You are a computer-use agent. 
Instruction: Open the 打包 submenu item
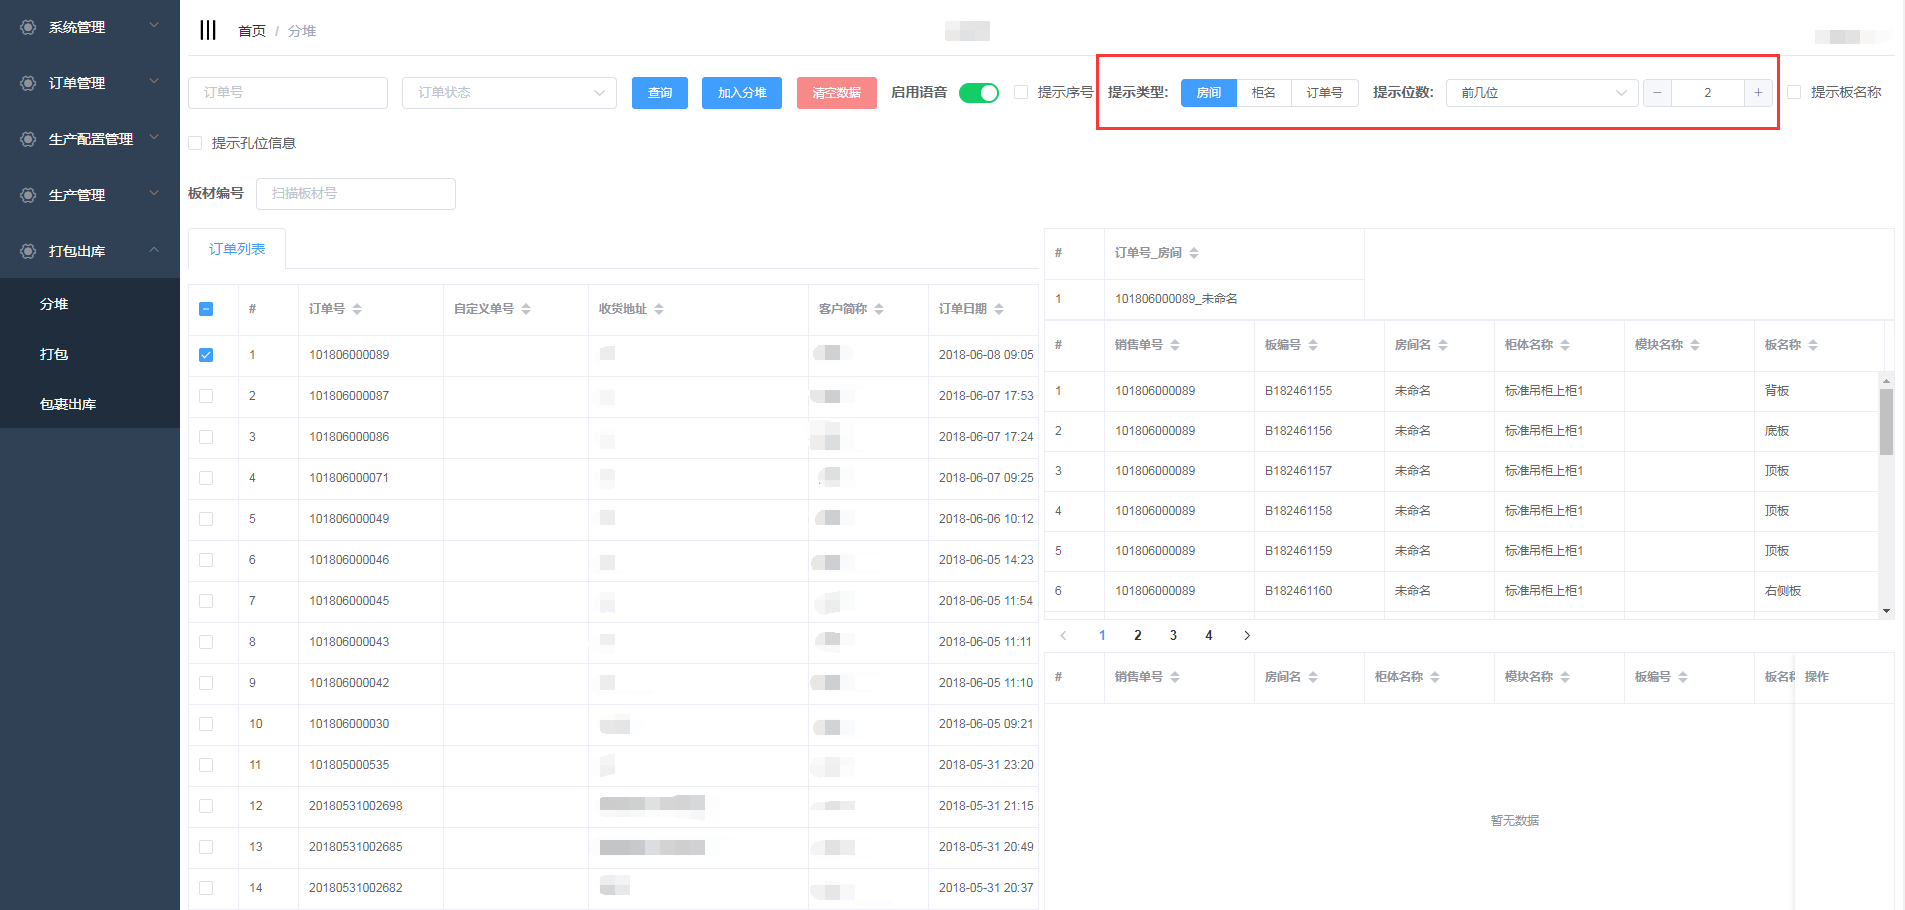tap(54, 354)
